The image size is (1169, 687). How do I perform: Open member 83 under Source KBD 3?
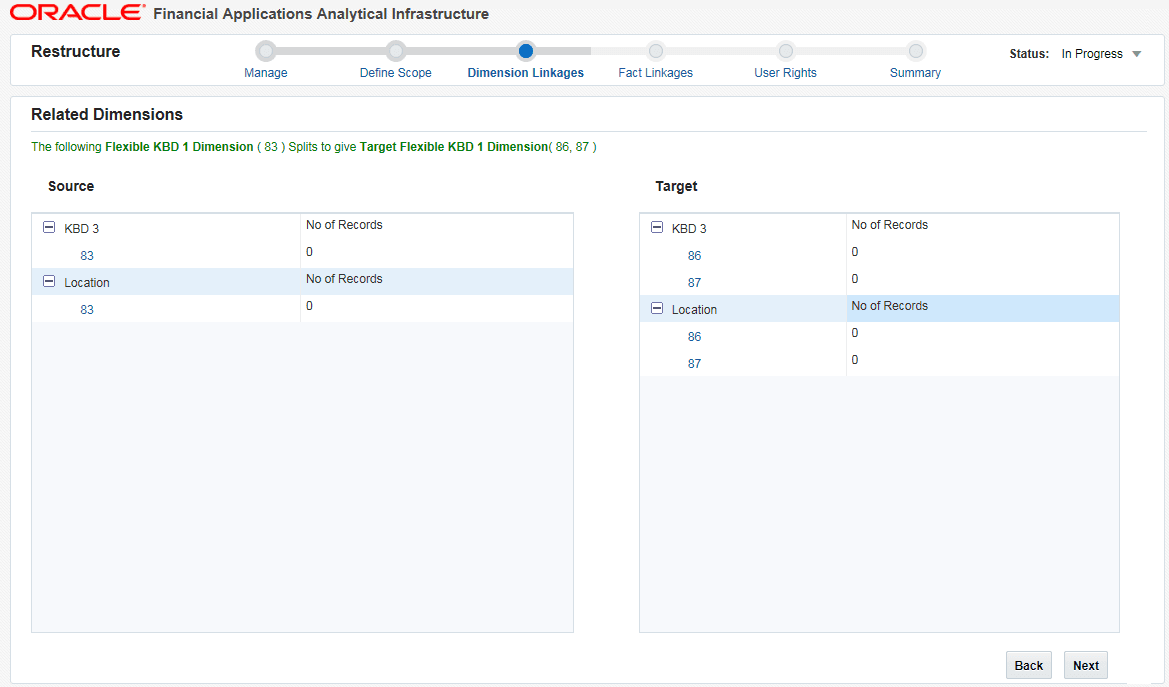point(87,256)
